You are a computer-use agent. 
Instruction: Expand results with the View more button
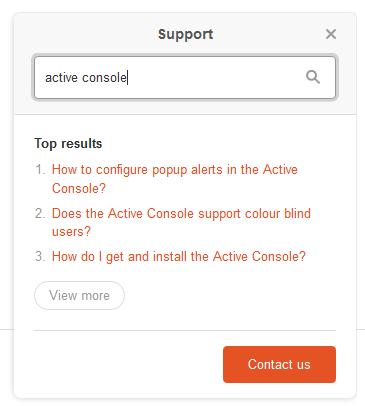click(79, 295)
